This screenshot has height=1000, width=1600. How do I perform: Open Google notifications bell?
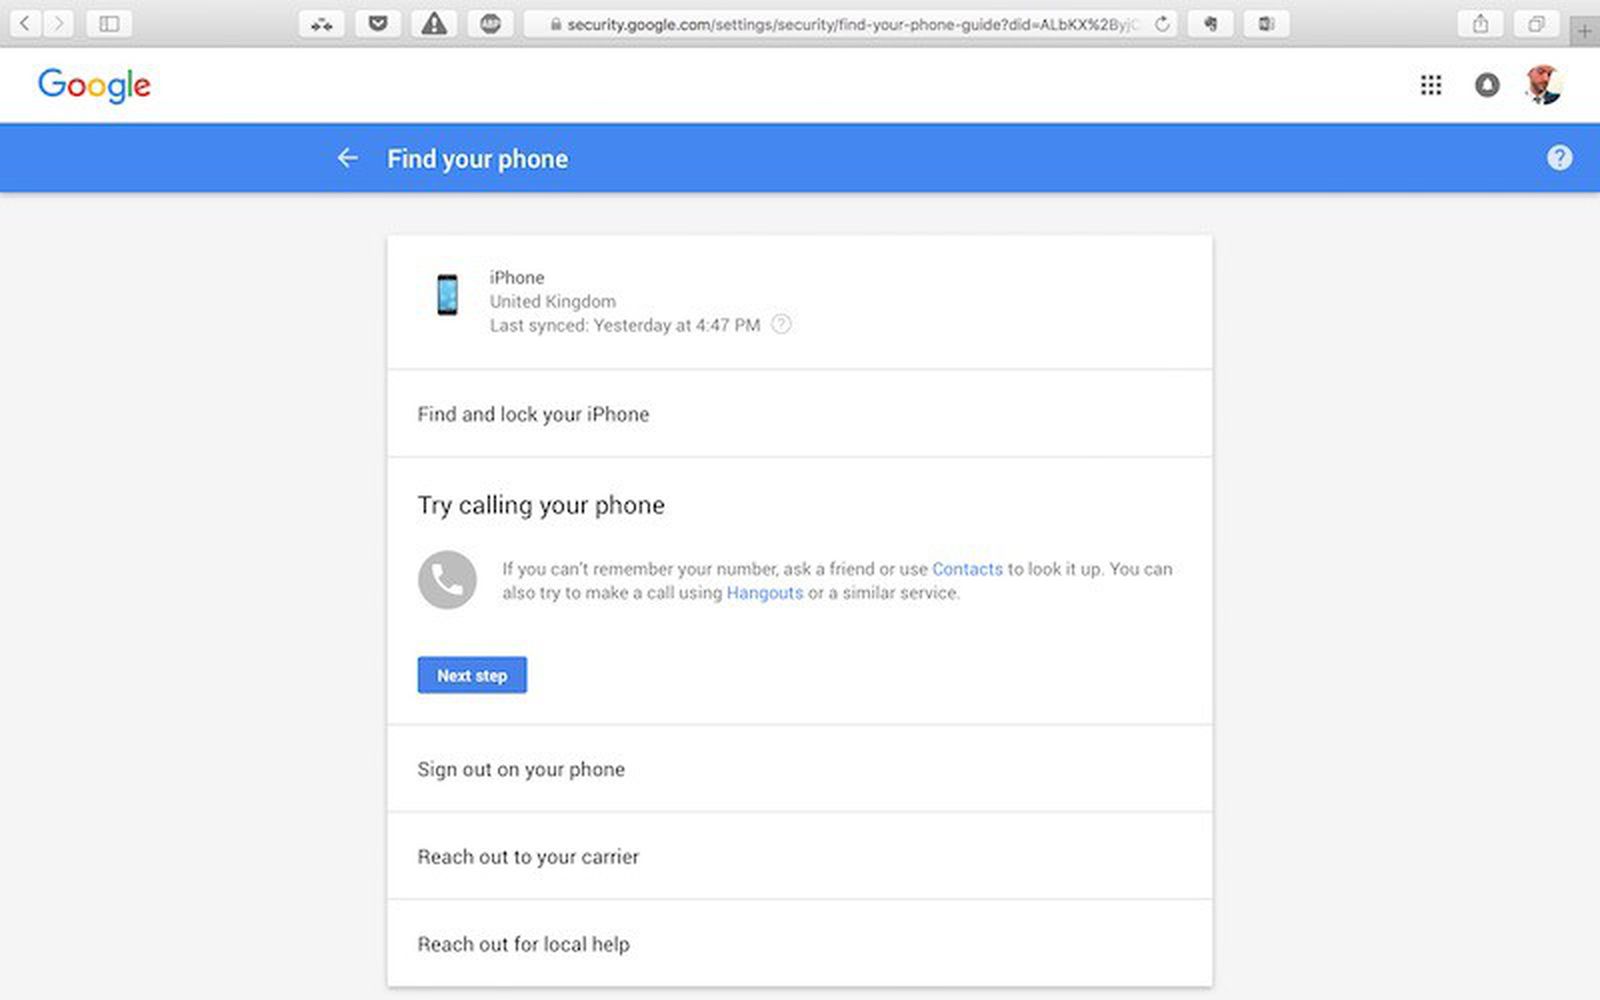point(1488,86)
